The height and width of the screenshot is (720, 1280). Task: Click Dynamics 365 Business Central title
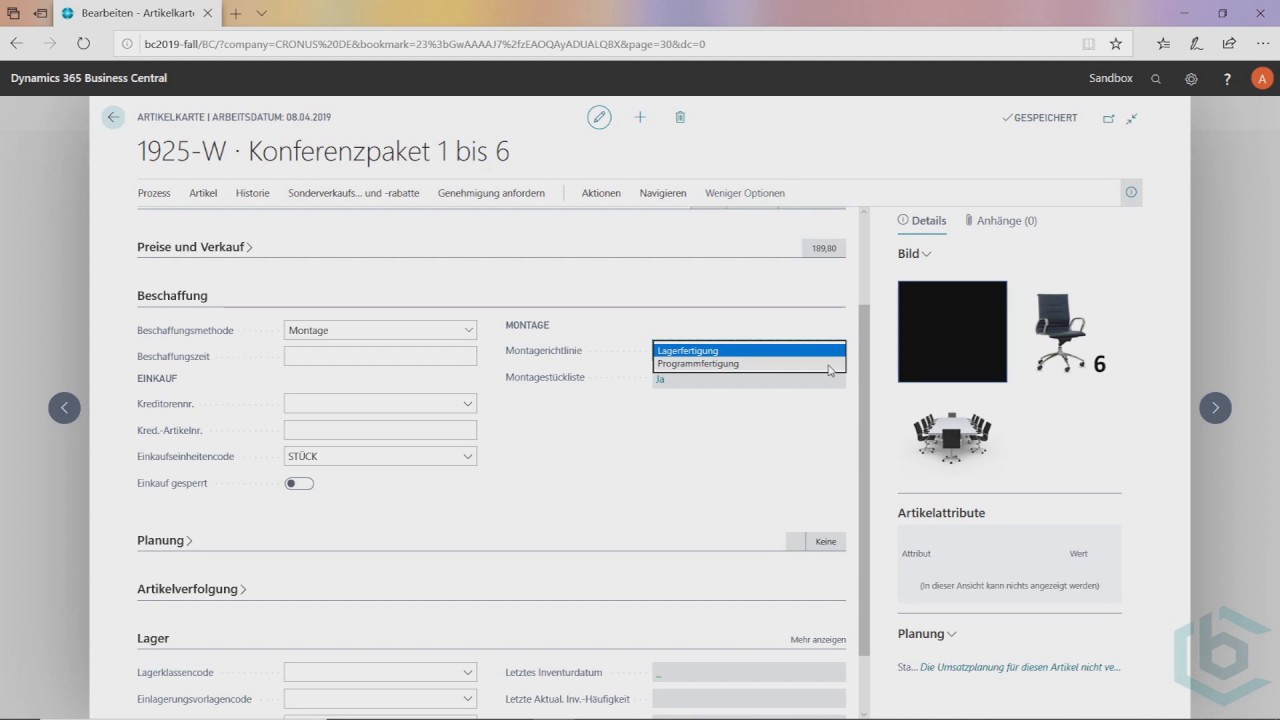[89, 78]
